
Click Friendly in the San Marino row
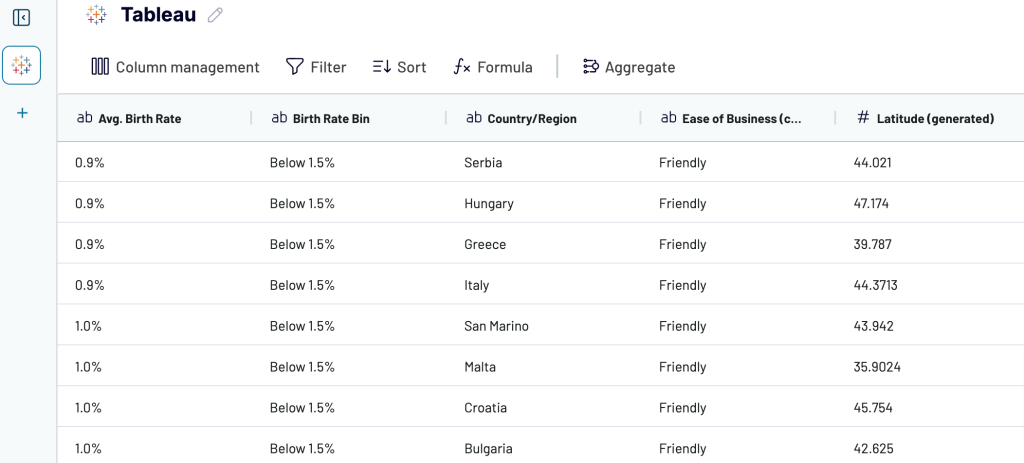pos(682,326)
